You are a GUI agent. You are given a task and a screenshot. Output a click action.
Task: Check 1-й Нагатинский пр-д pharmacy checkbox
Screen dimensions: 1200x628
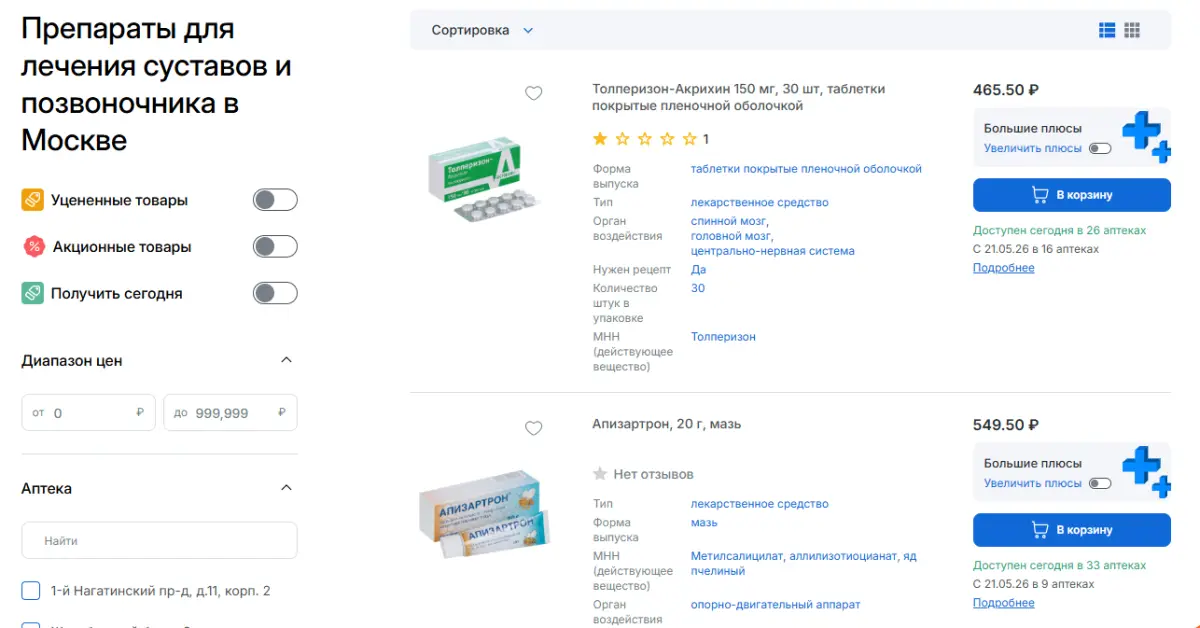coord(31,591)
